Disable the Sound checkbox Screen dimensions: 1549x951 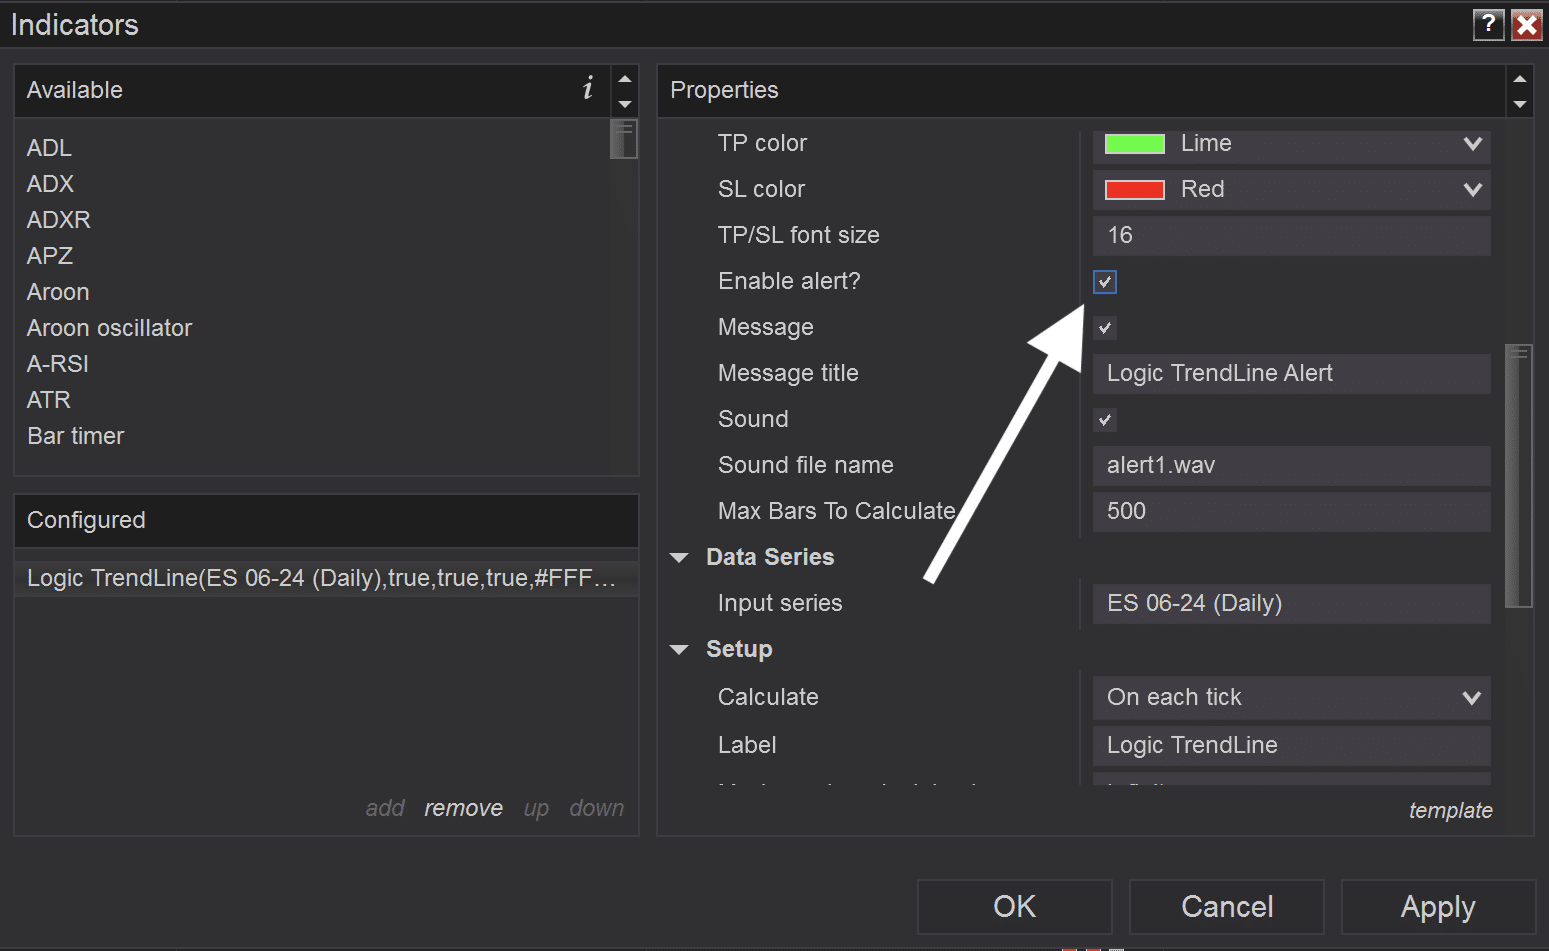(1105, 420)
